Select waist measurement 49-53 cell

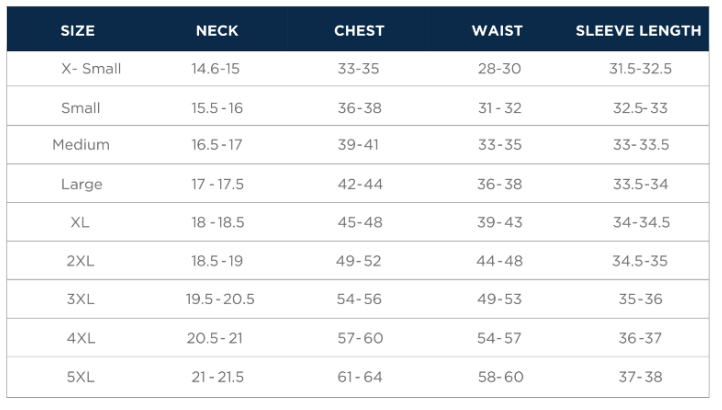click(x=499, y=299)
